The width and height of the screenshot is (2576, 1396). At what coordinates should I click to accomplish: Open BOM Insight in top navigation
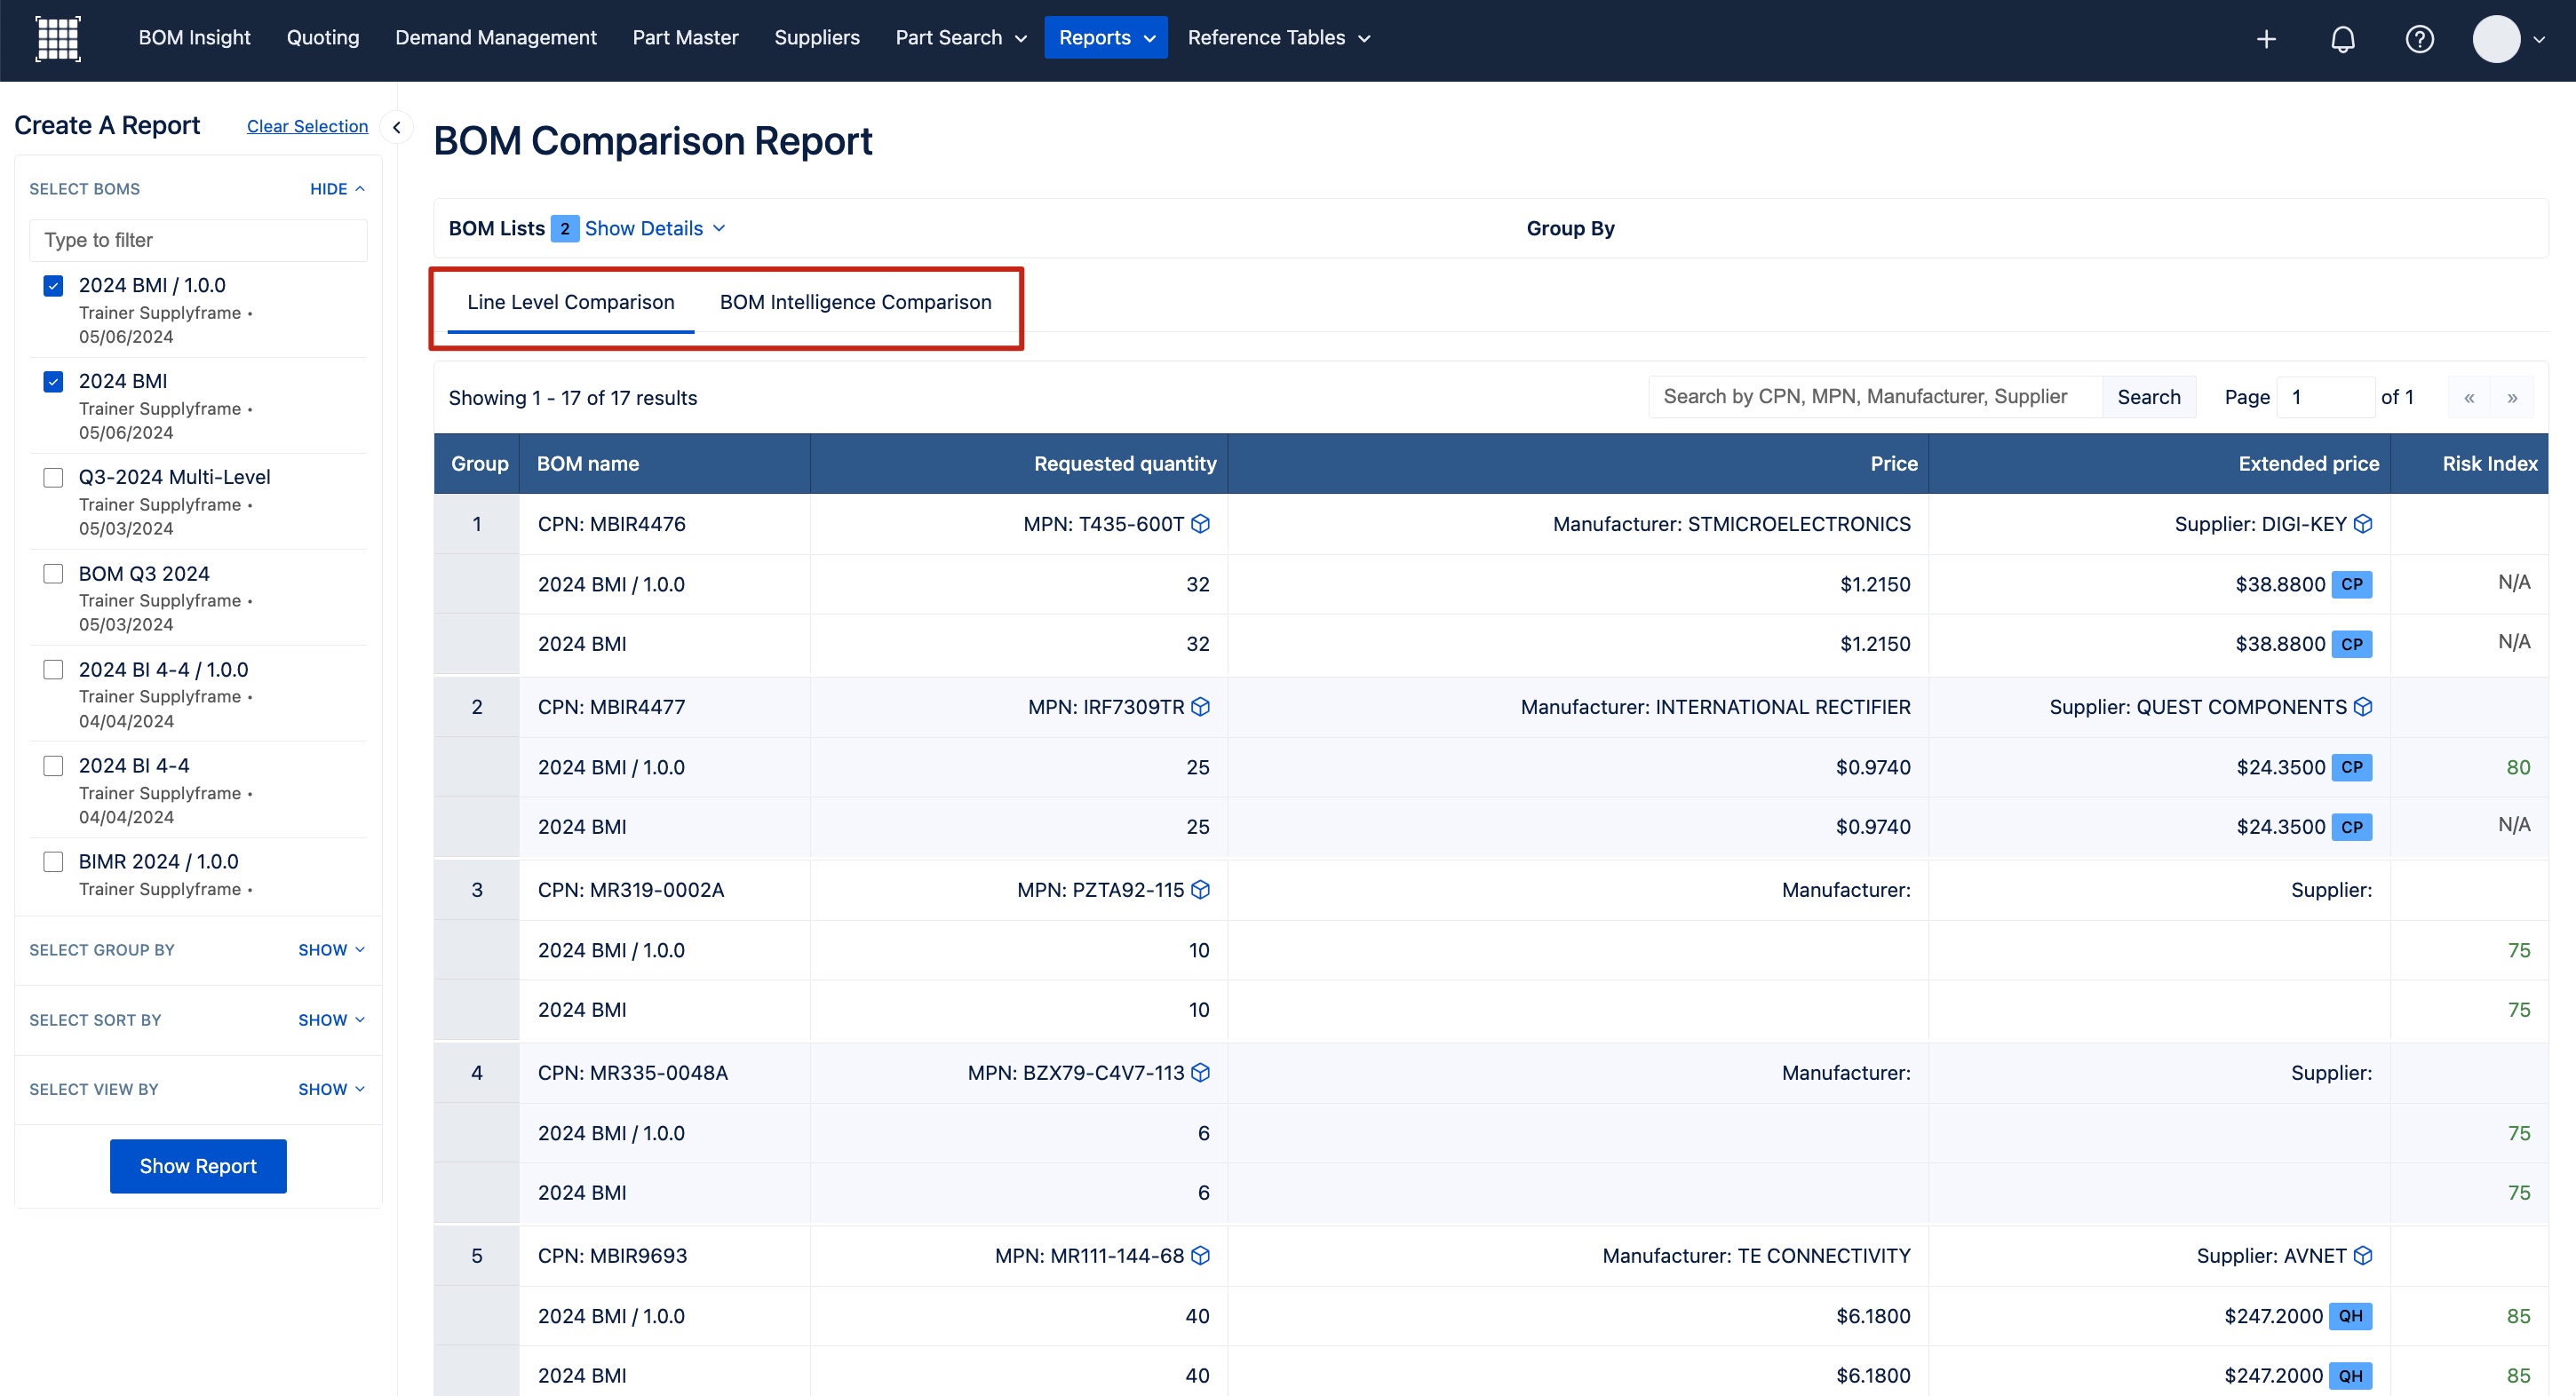[194, 38]
